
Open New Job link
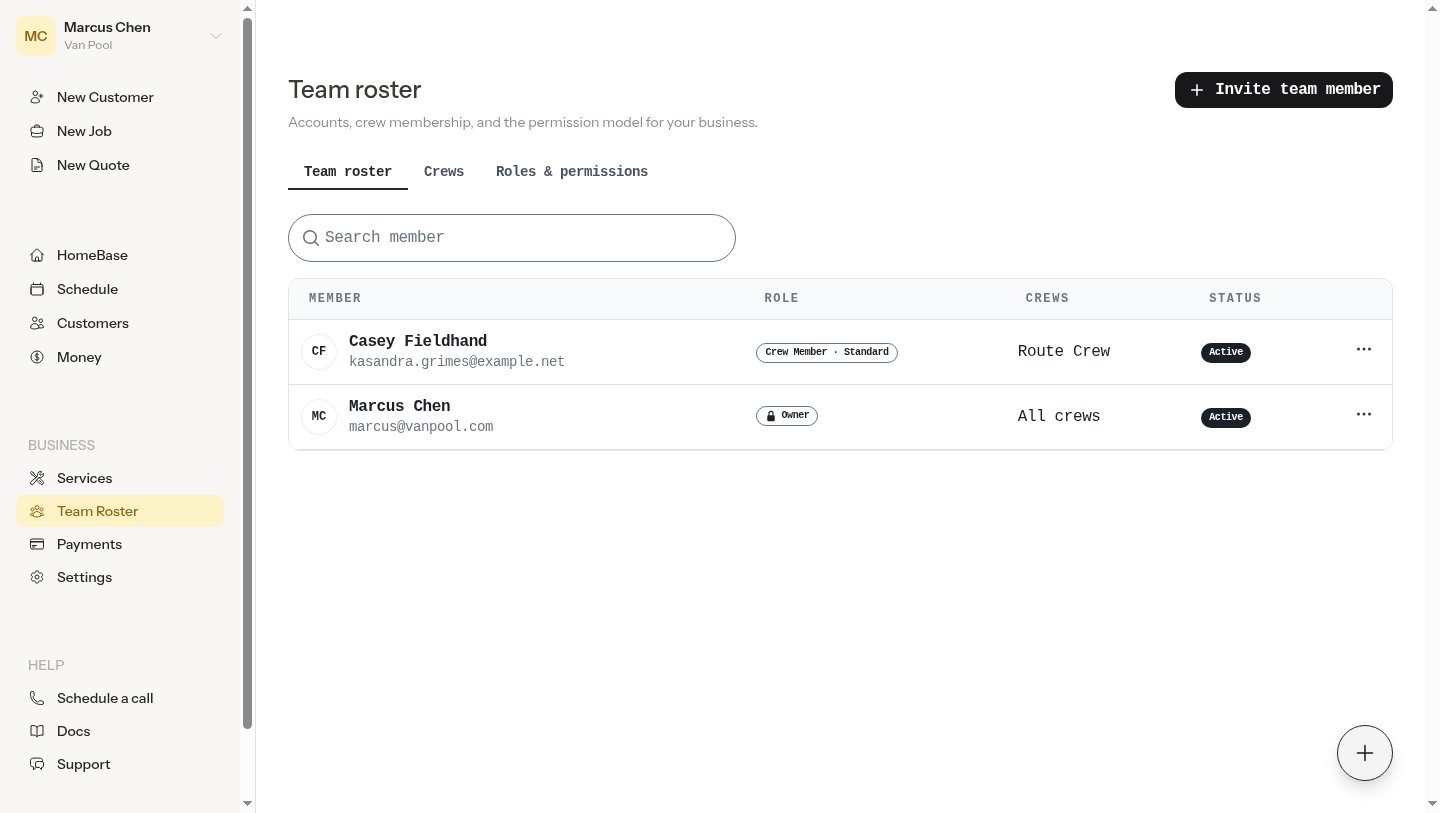(x=120, y=131)
